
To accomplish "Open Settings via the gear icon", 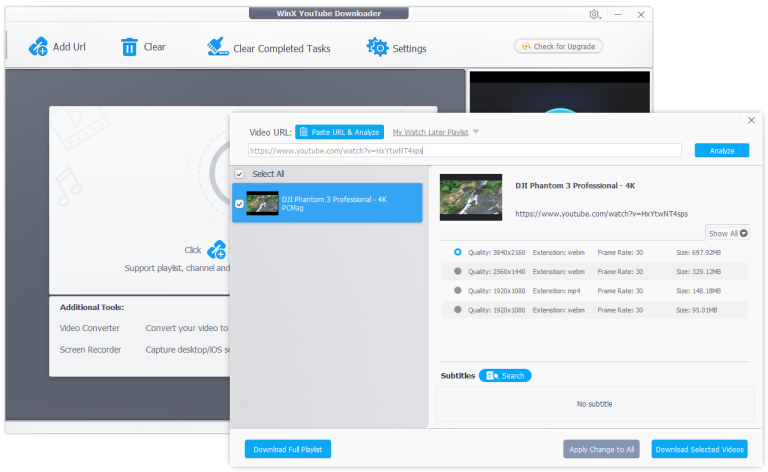I will [377, 47].
